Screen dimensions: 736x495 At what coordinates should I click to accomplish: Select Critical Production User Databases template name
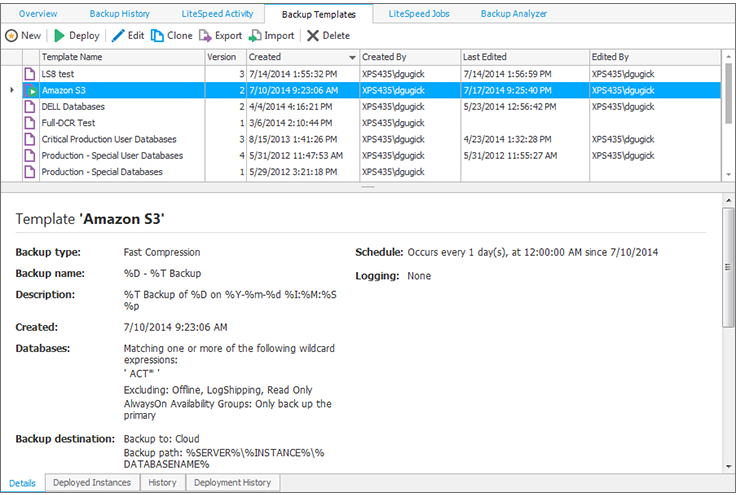coord(109,139)
